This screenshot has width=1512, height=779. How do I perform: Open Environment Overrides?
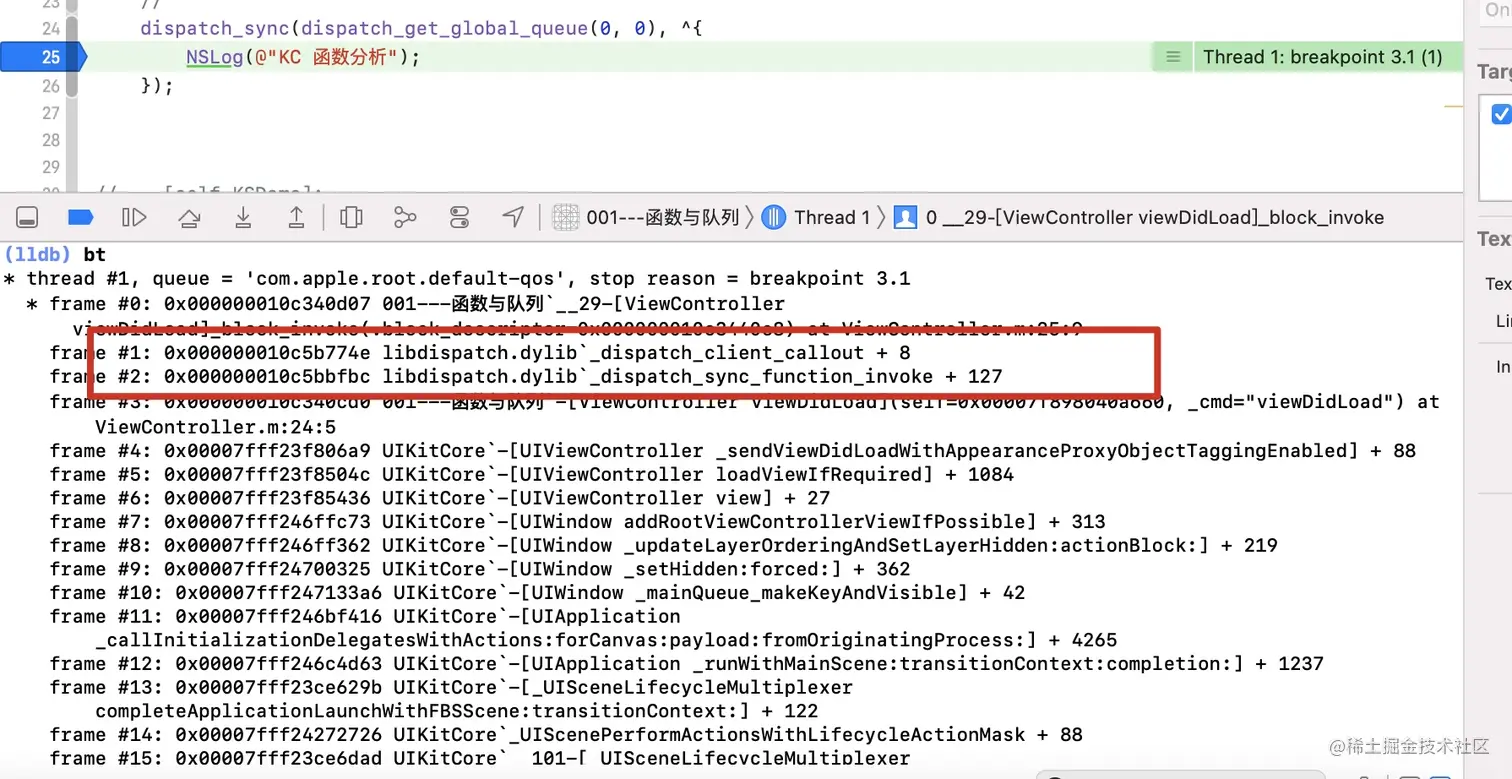pos(459,217)
